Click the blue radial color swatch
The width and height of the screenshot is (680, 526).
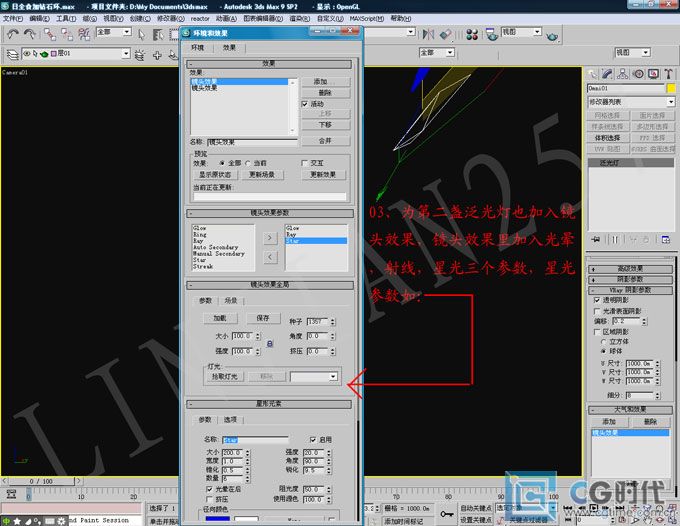[218, 519]
